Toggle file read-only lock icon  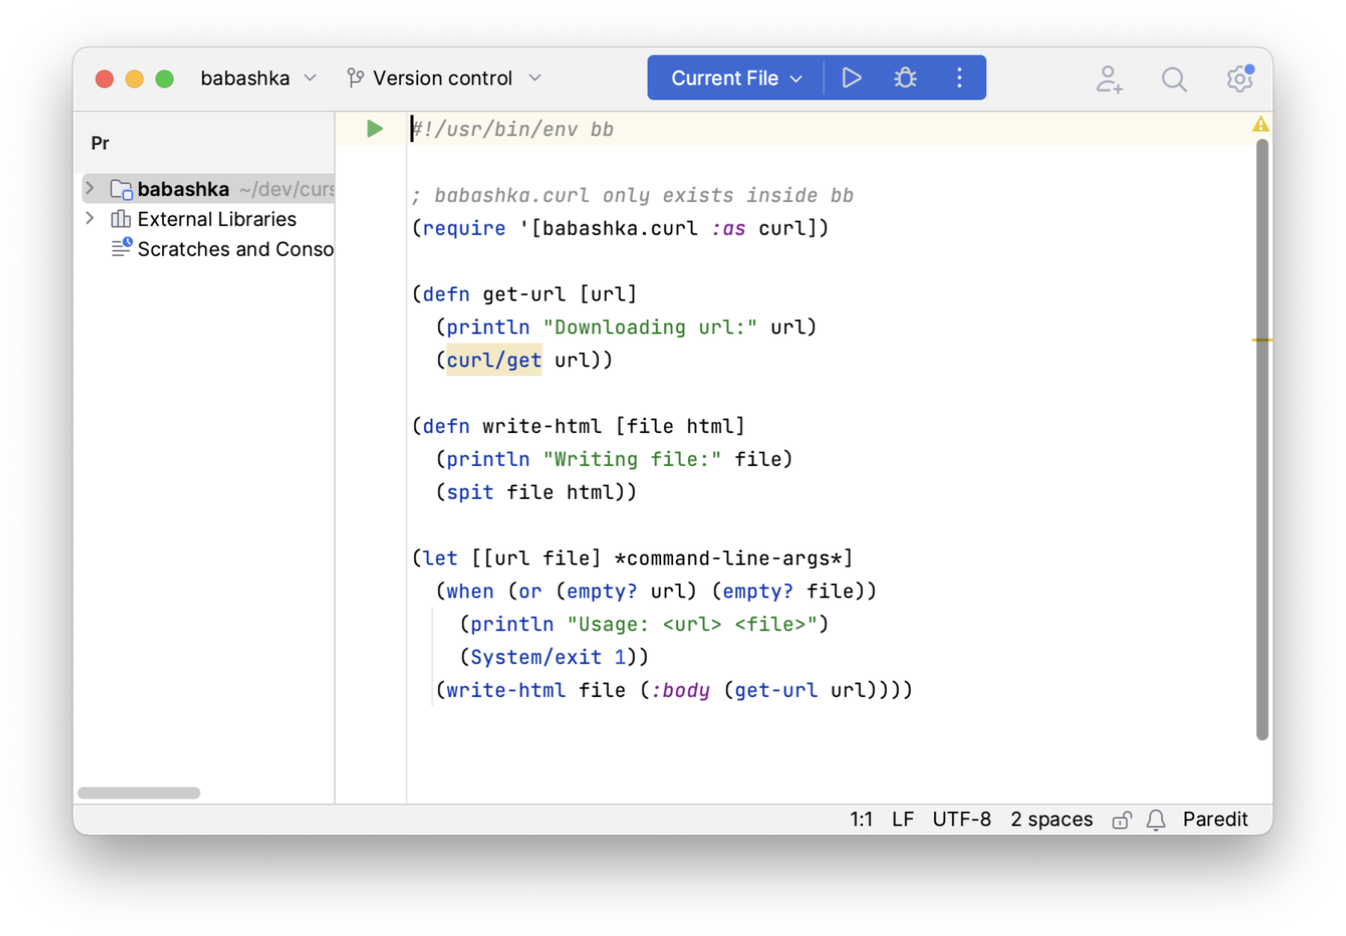1122,820
